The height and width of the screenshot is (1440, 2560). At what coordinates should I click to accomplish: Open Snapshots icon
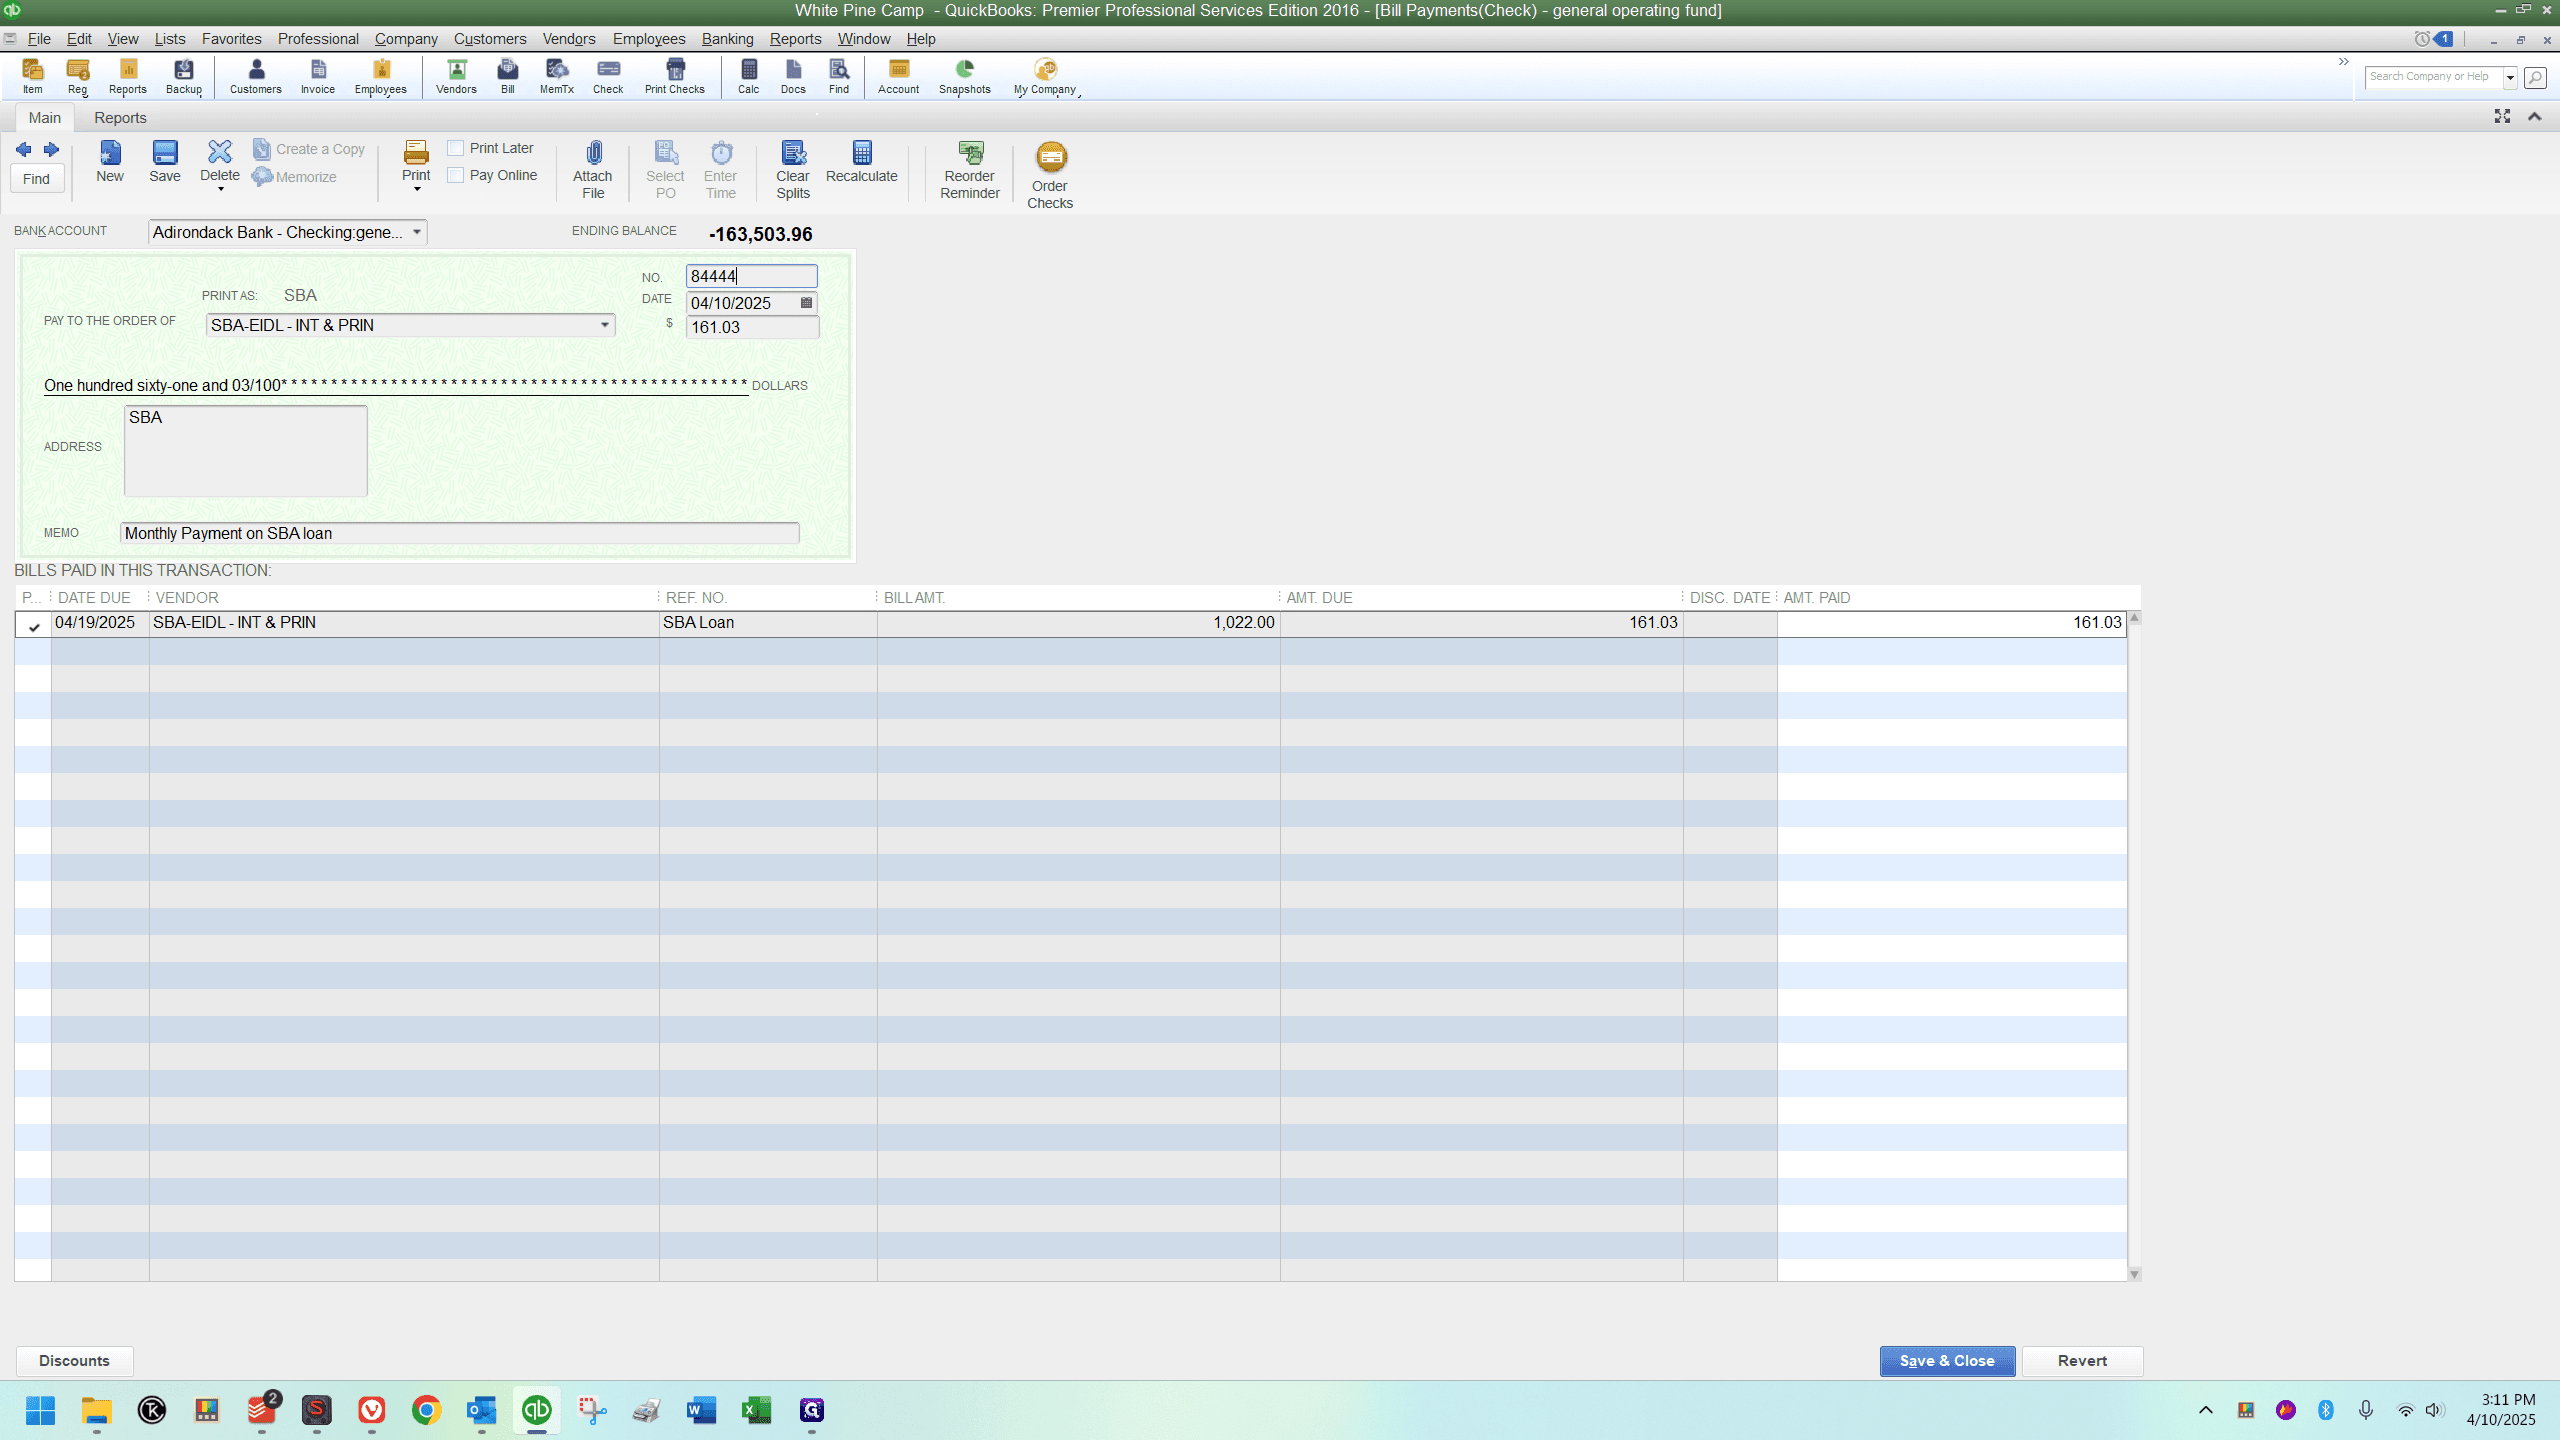(965, 76)
